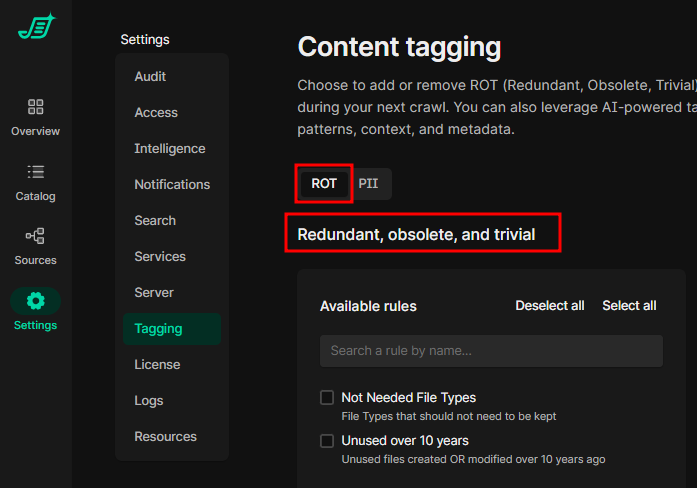Open the License settings section
Image resolution: width=697 pixels, height=488 pixels.
[x=157, y=365]
